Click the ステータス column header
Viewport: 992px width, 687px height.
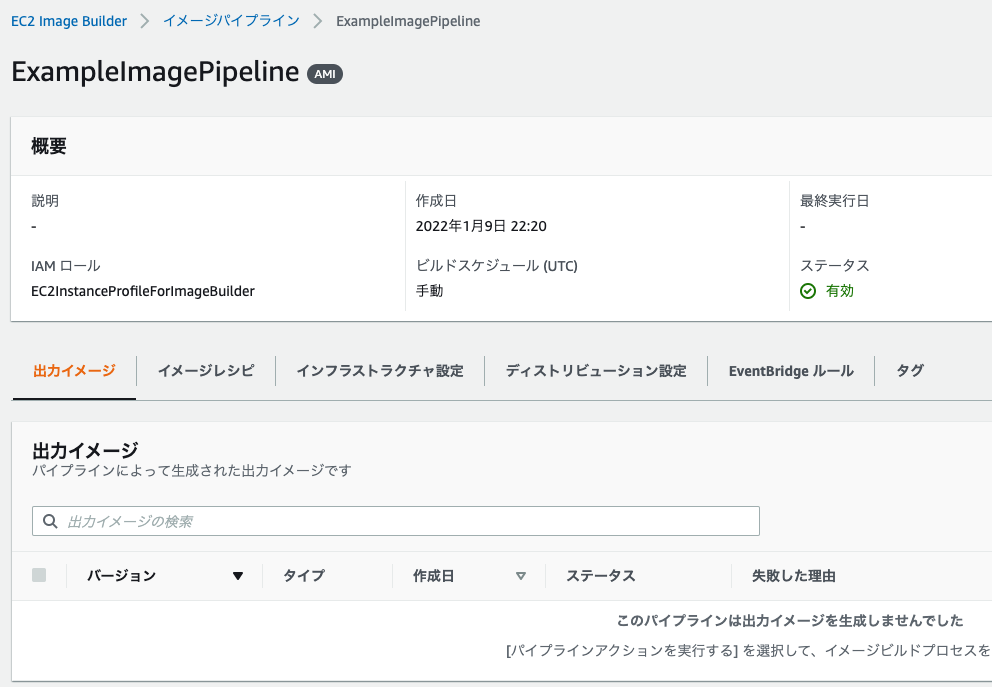coord(601,576)
